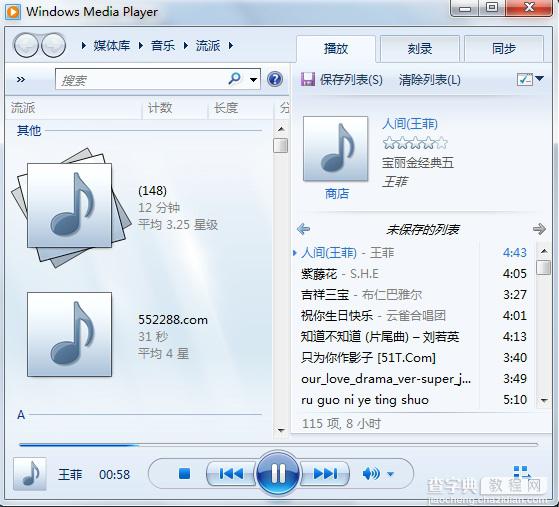Select playlist song 祝你生日快乐
Viewport: 559px width, 507px height.
point(414,316)
